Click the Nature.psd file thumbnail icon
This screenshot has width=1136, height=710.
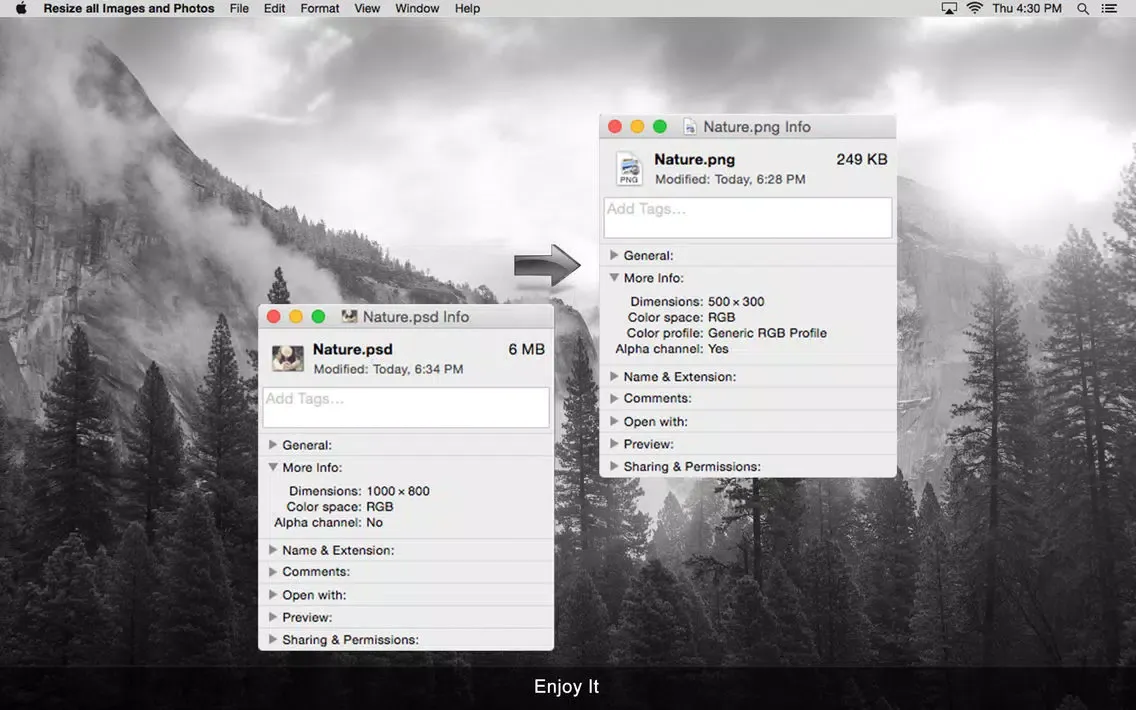point(288,358)
